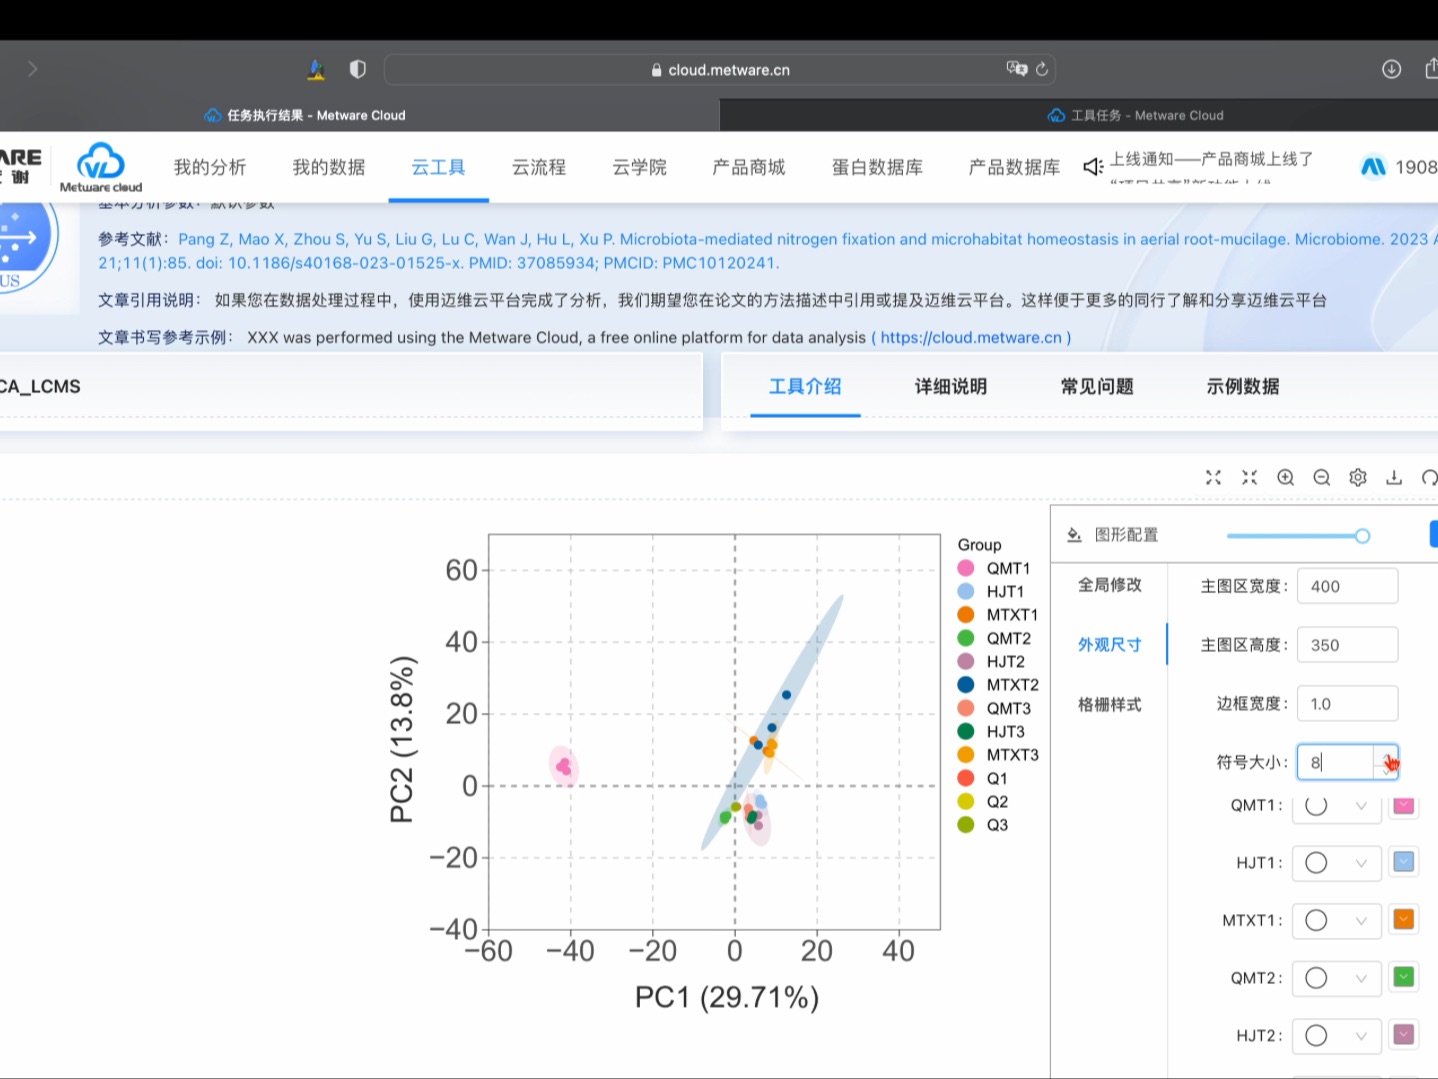
Task: Switch to the 工具介绍 tab
Action: click(805, 387)
